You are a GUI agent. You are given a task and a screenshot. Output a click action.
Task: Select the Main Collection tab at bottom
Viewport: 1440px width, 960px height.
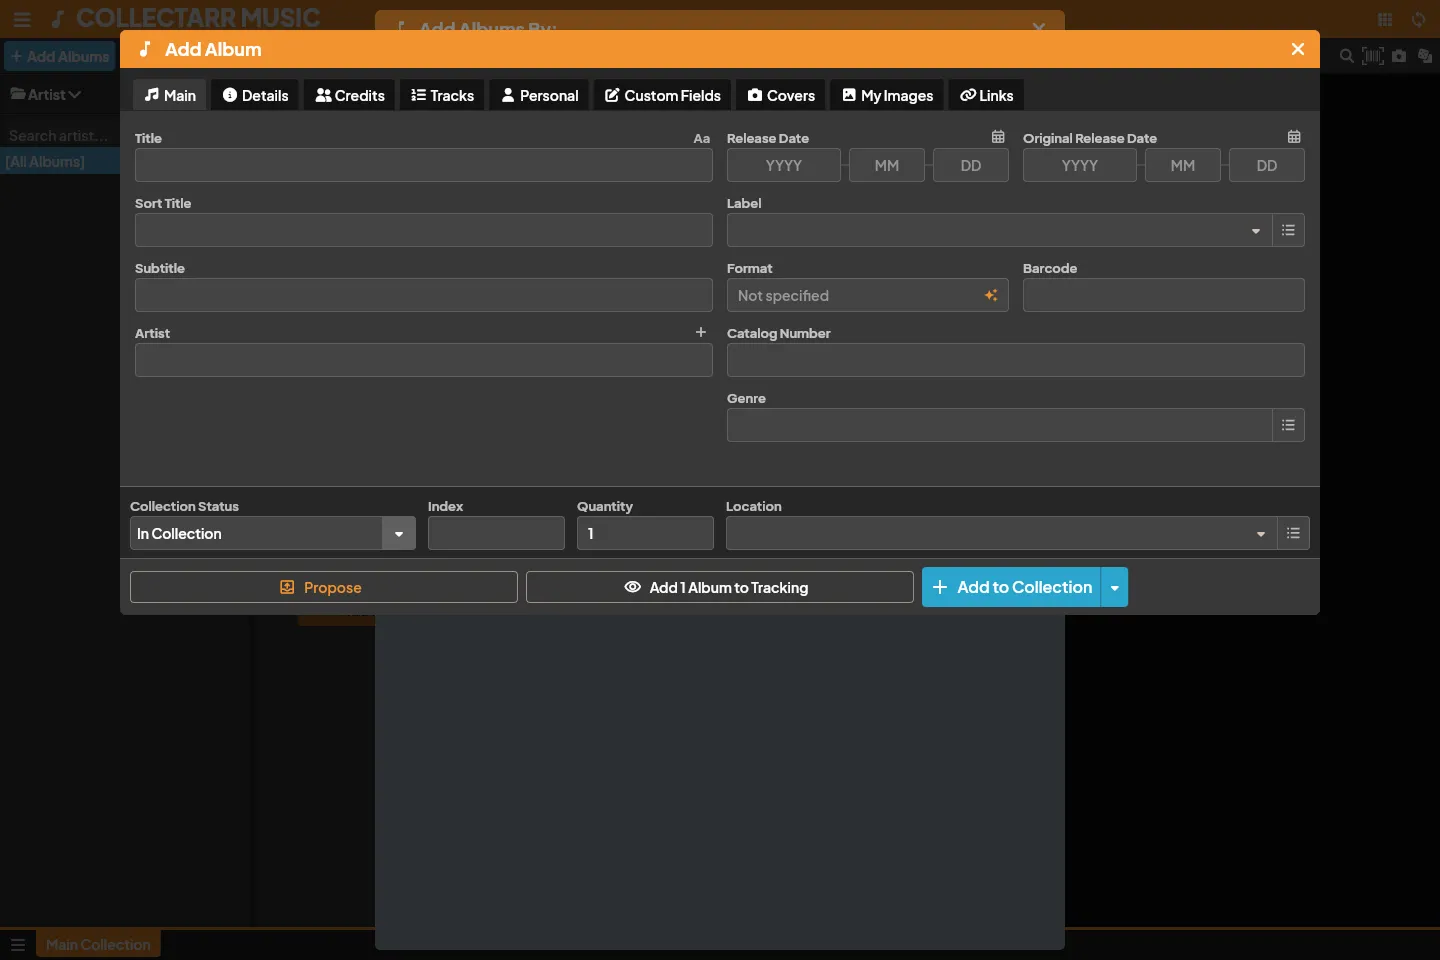[98, 944]
